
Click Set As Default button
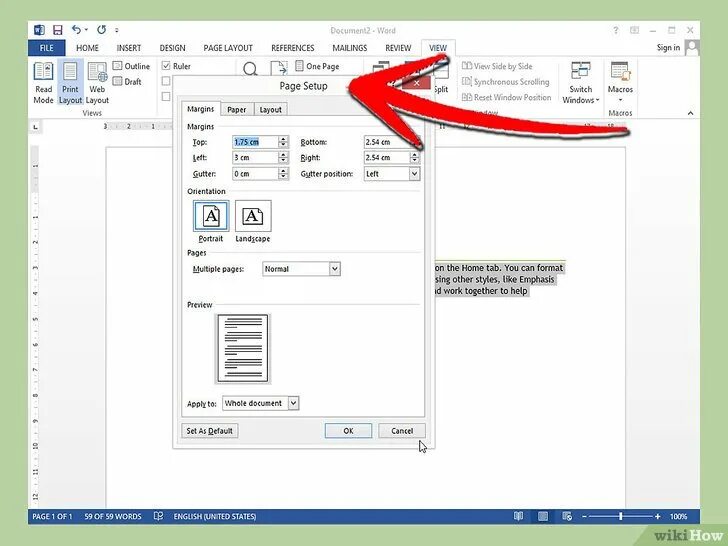tap(209, 430)
